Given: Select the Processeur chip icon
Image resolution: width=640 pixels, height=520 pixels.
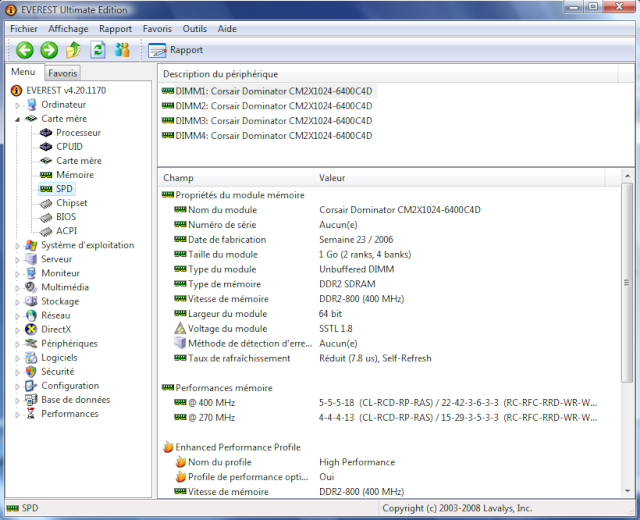Looking at the screenshot, I should point(46,133).
